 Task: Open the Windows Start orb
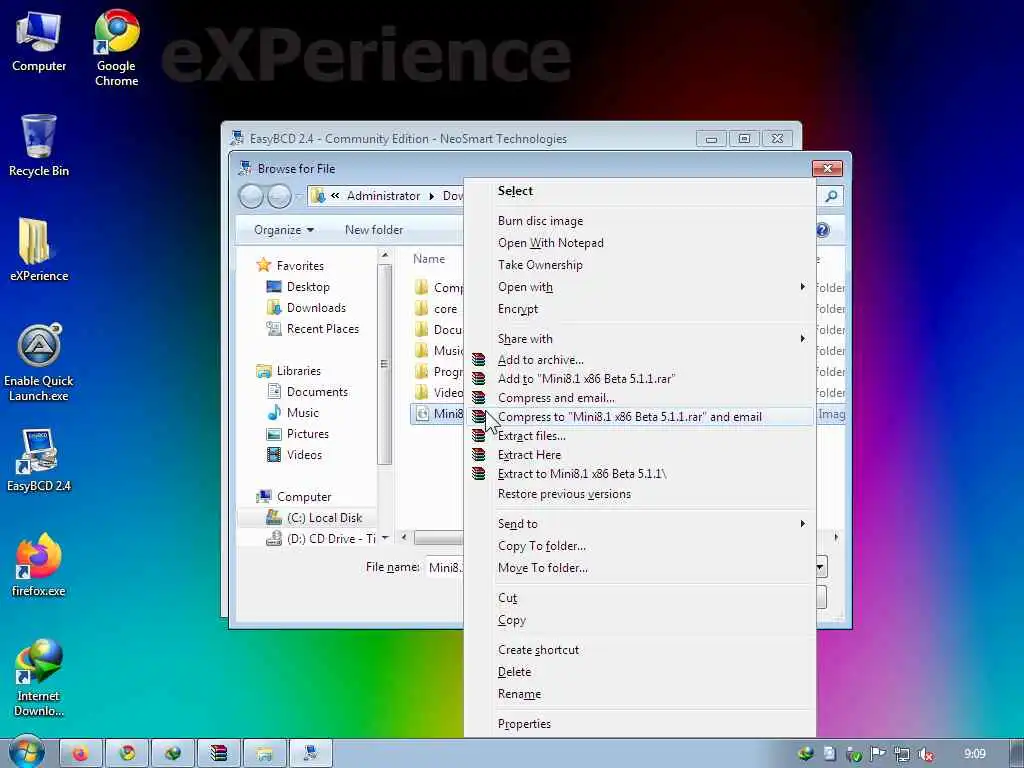26,752
